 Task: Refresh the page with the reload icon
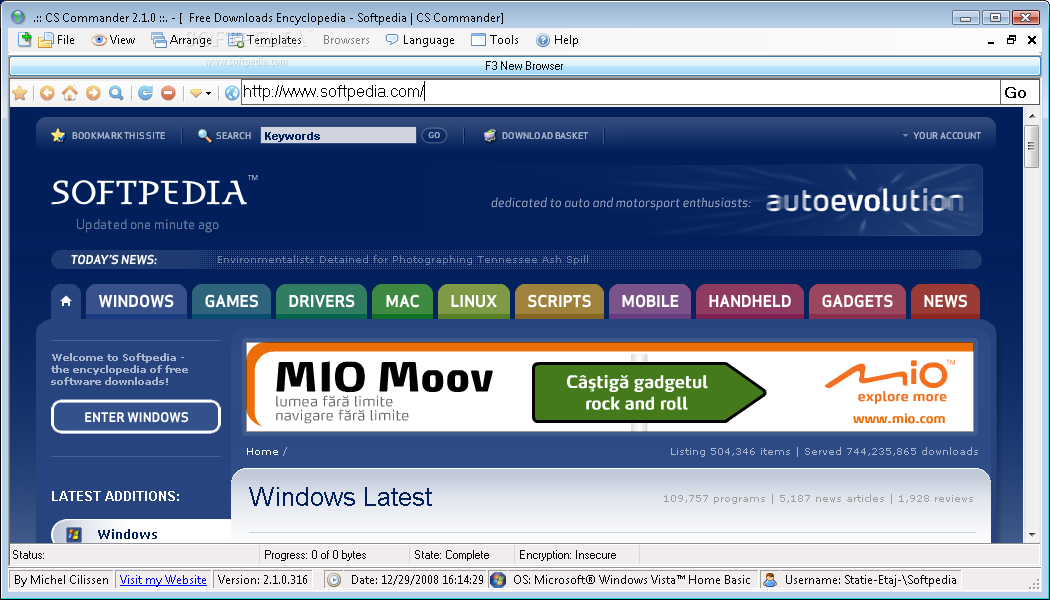click(x=145, y=93)
